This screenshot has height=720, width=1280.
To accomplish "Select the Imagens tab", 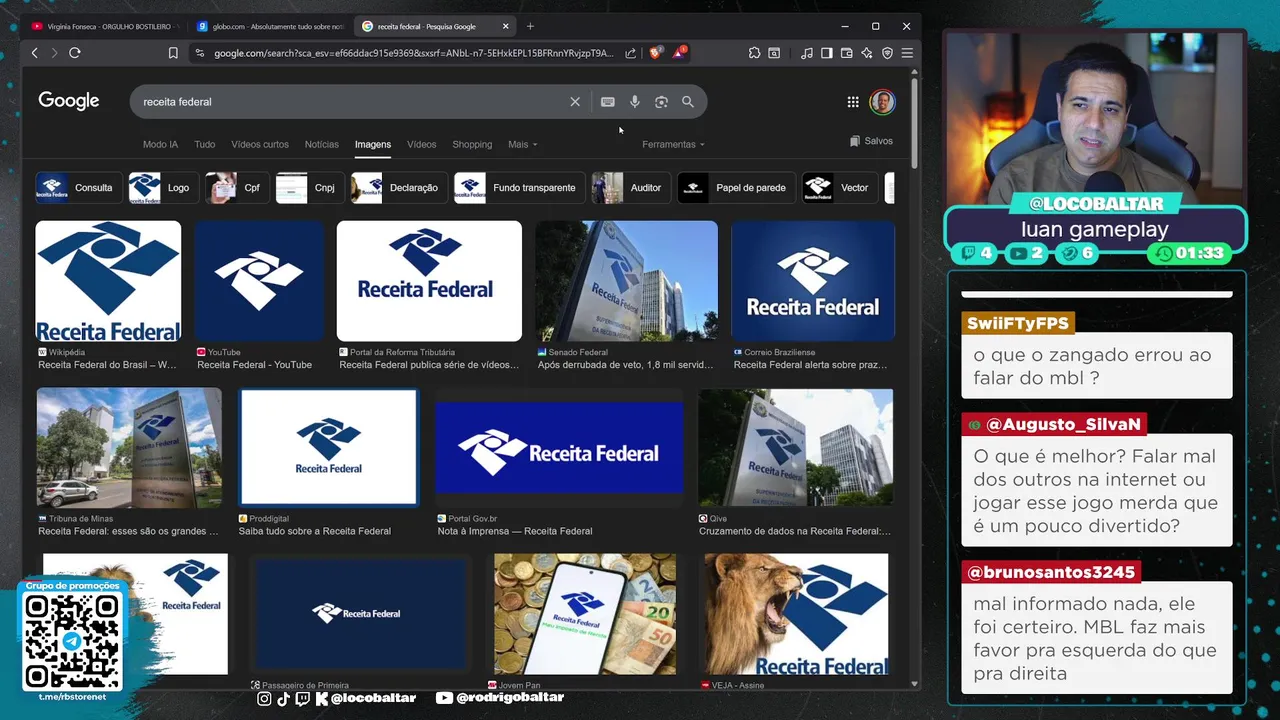I will (x=373, y=144).
